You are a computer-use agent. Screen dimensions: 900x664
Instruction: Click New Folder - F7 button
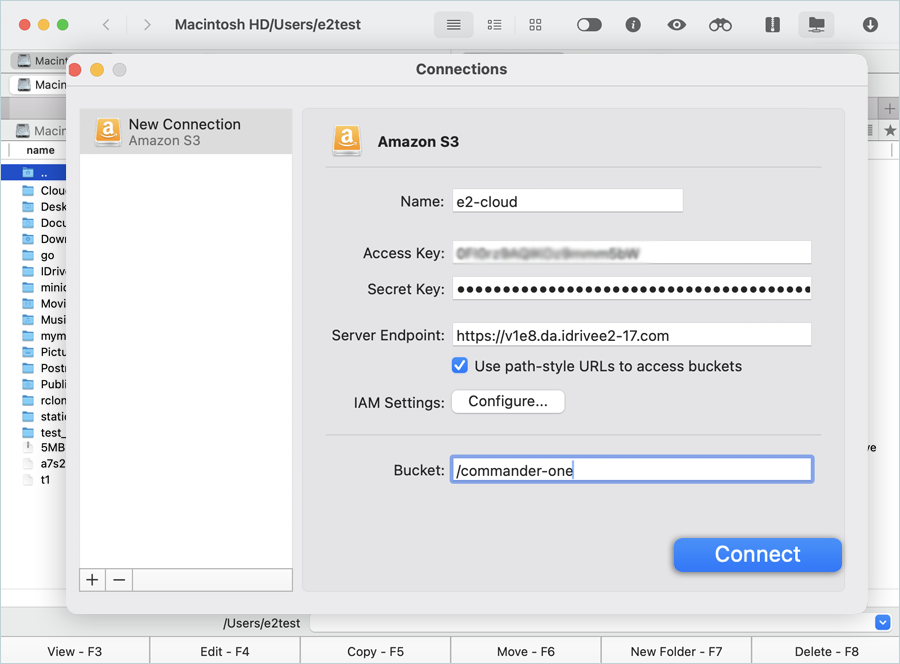(676, 651)
